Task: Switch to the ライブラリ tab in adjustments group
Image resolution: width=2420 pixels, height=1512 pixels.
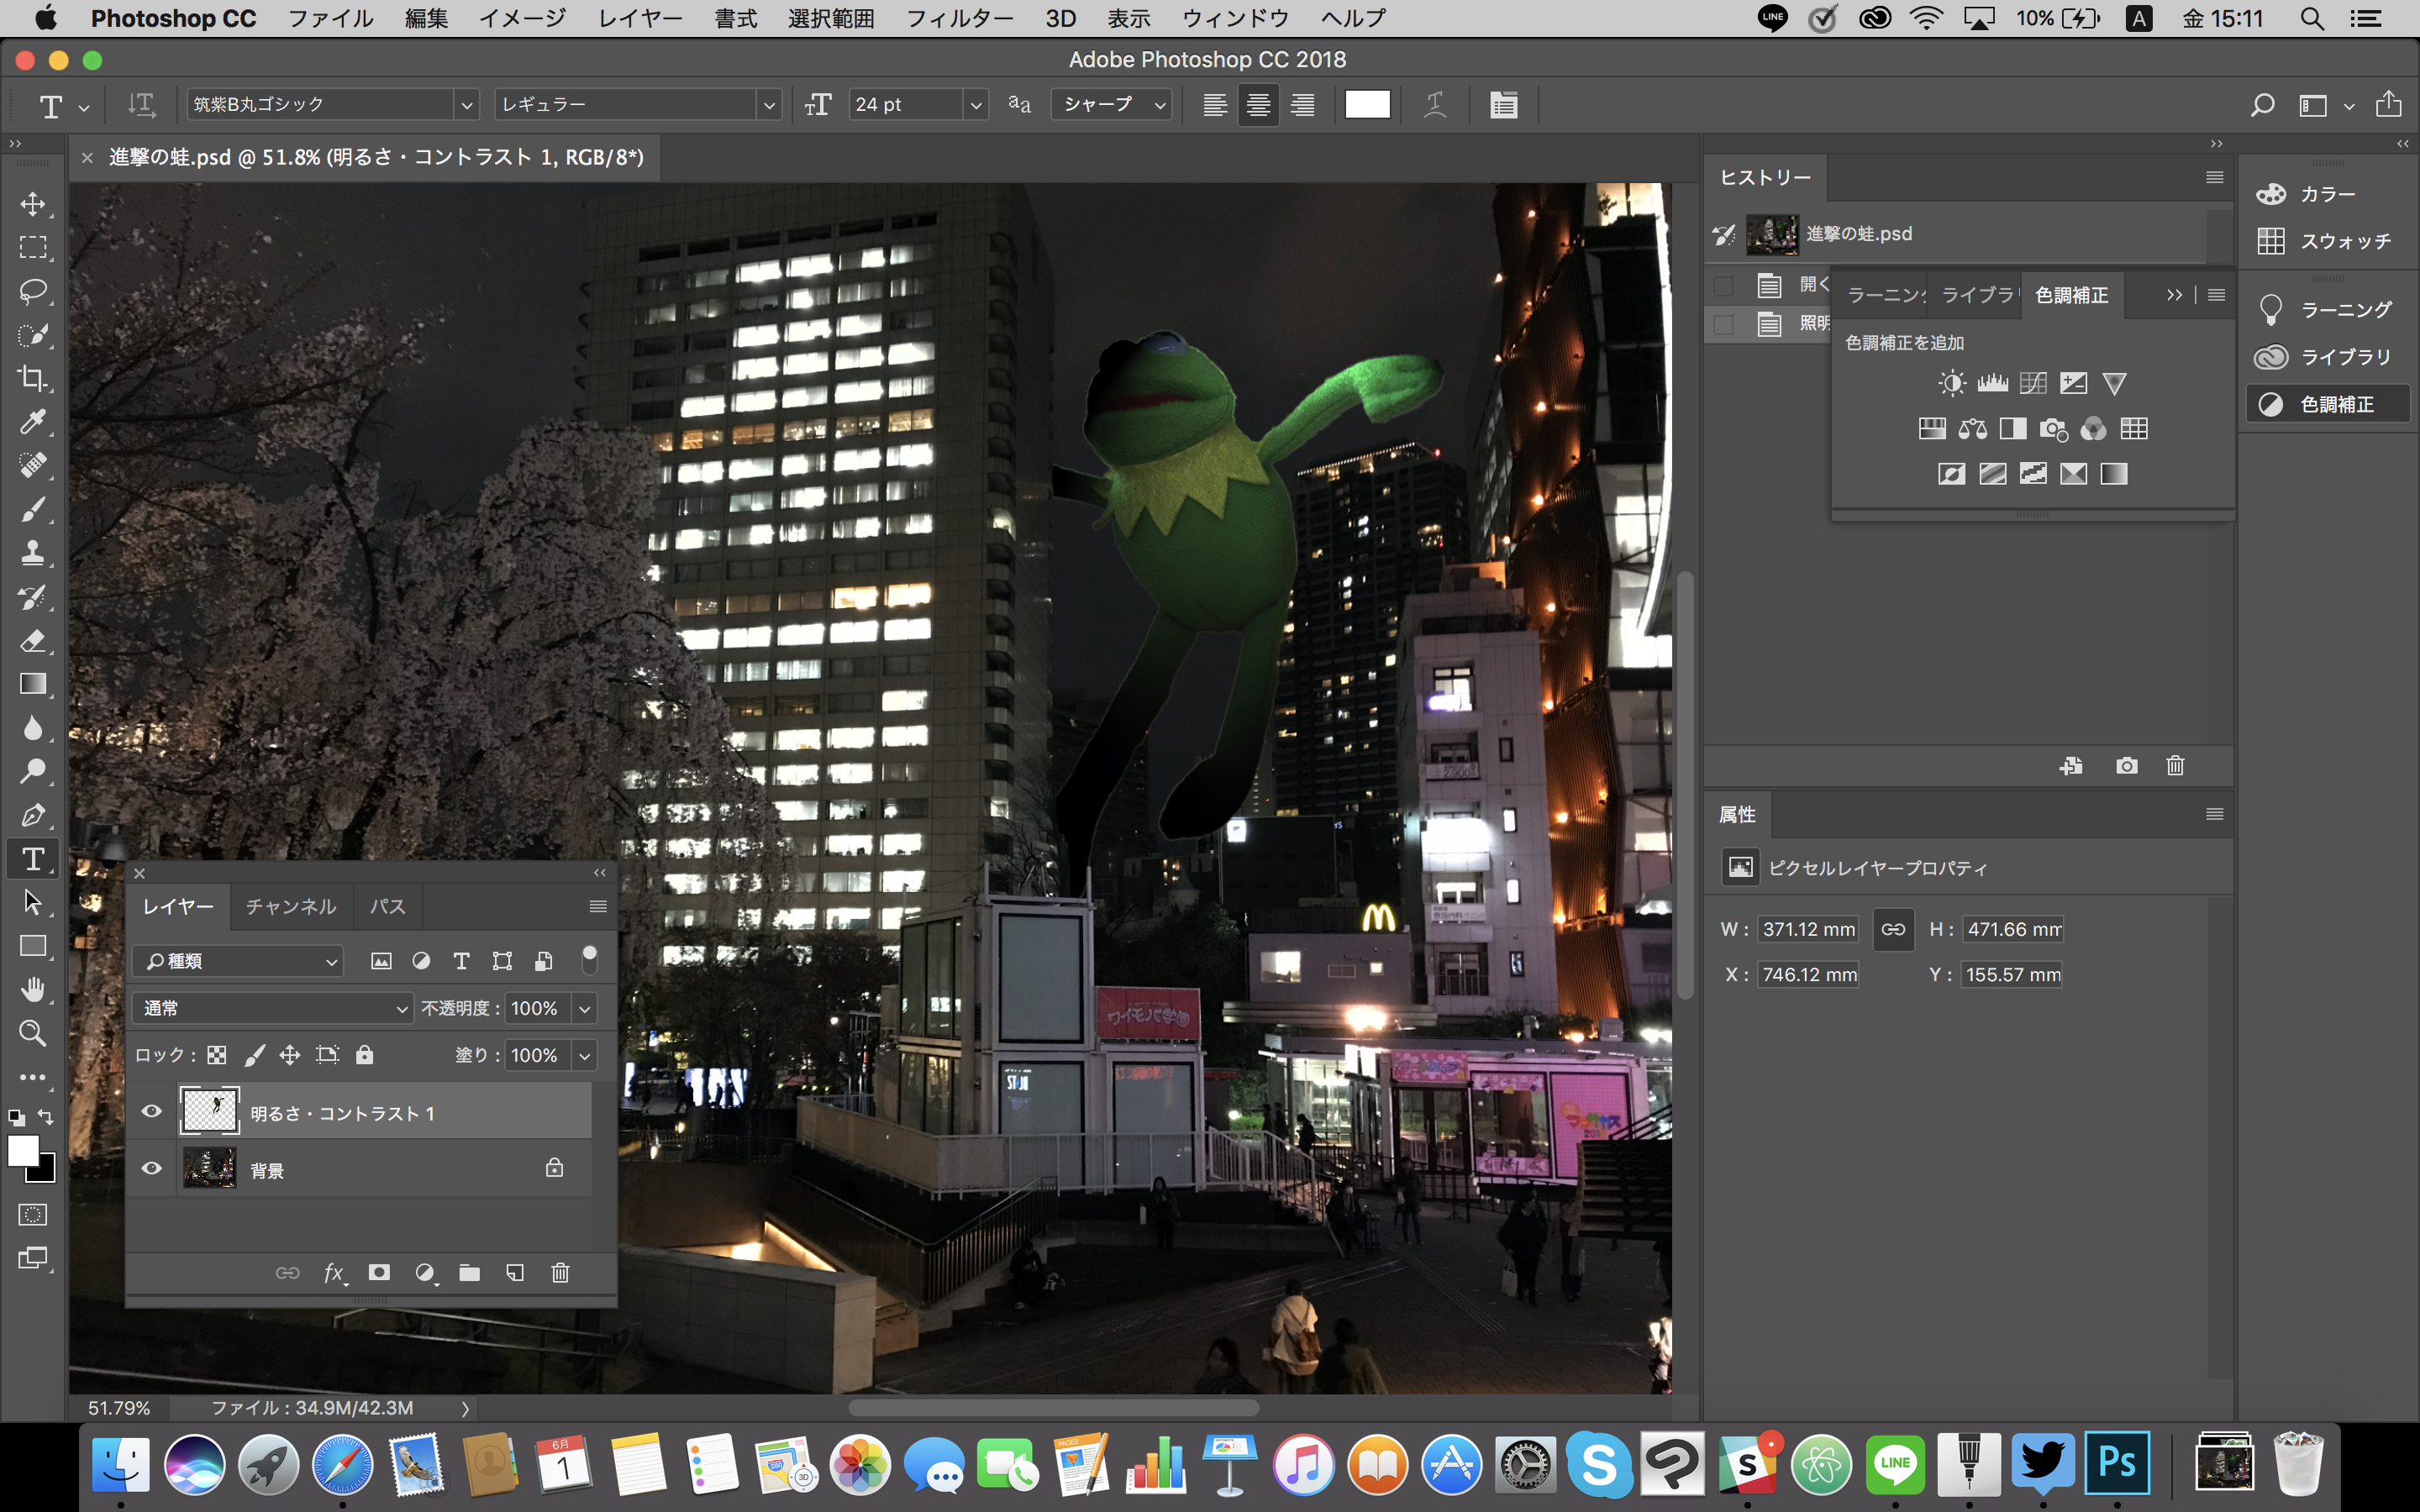Action: pos(1978,295)
